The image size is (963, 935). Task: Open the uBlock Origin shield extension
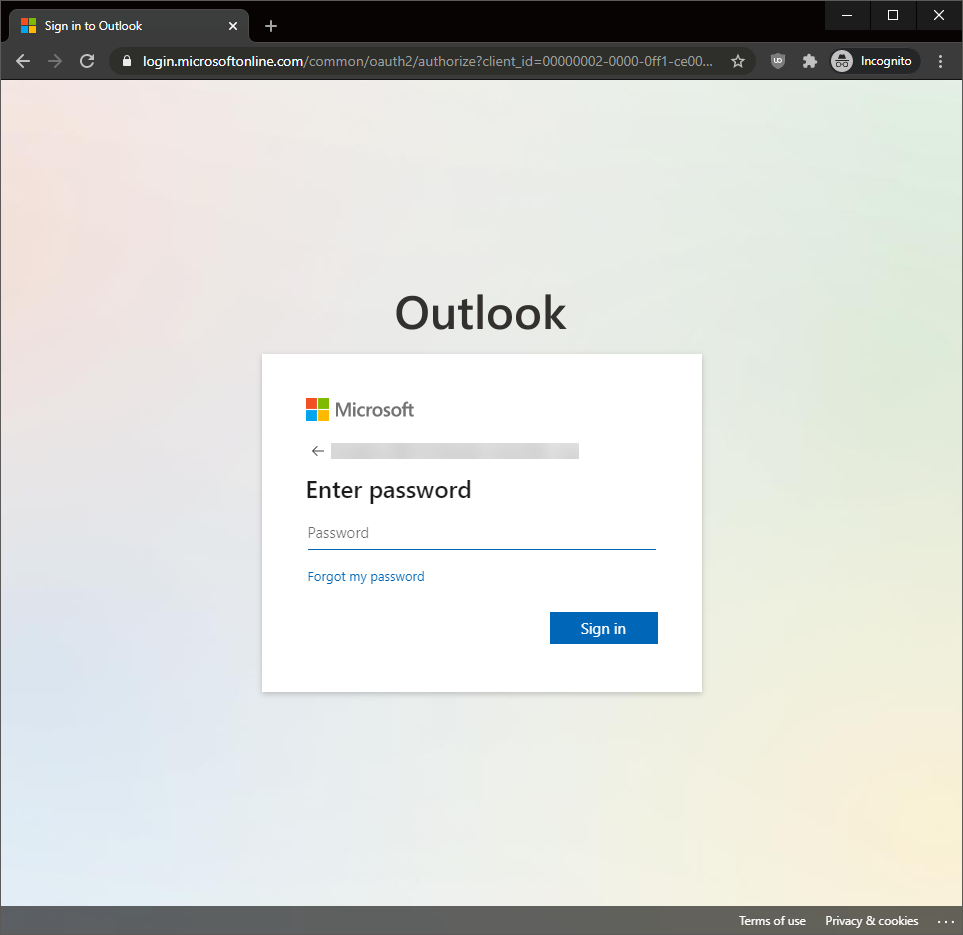click(x=778, y=61)
